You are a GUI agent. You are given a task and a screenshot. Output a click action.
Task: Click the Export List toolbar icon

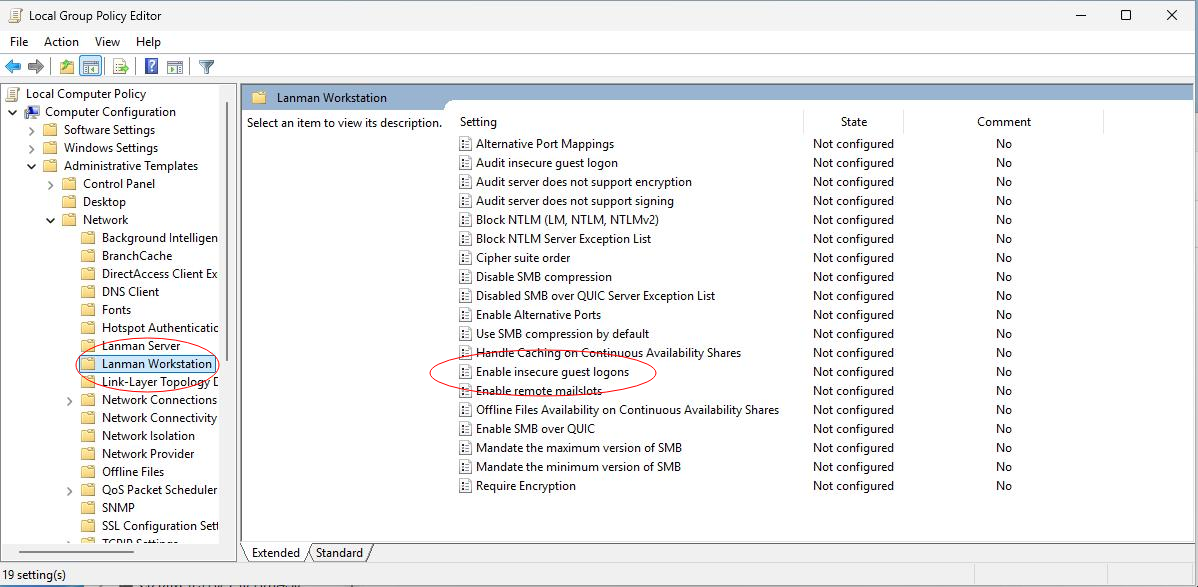tap(121, 67)
